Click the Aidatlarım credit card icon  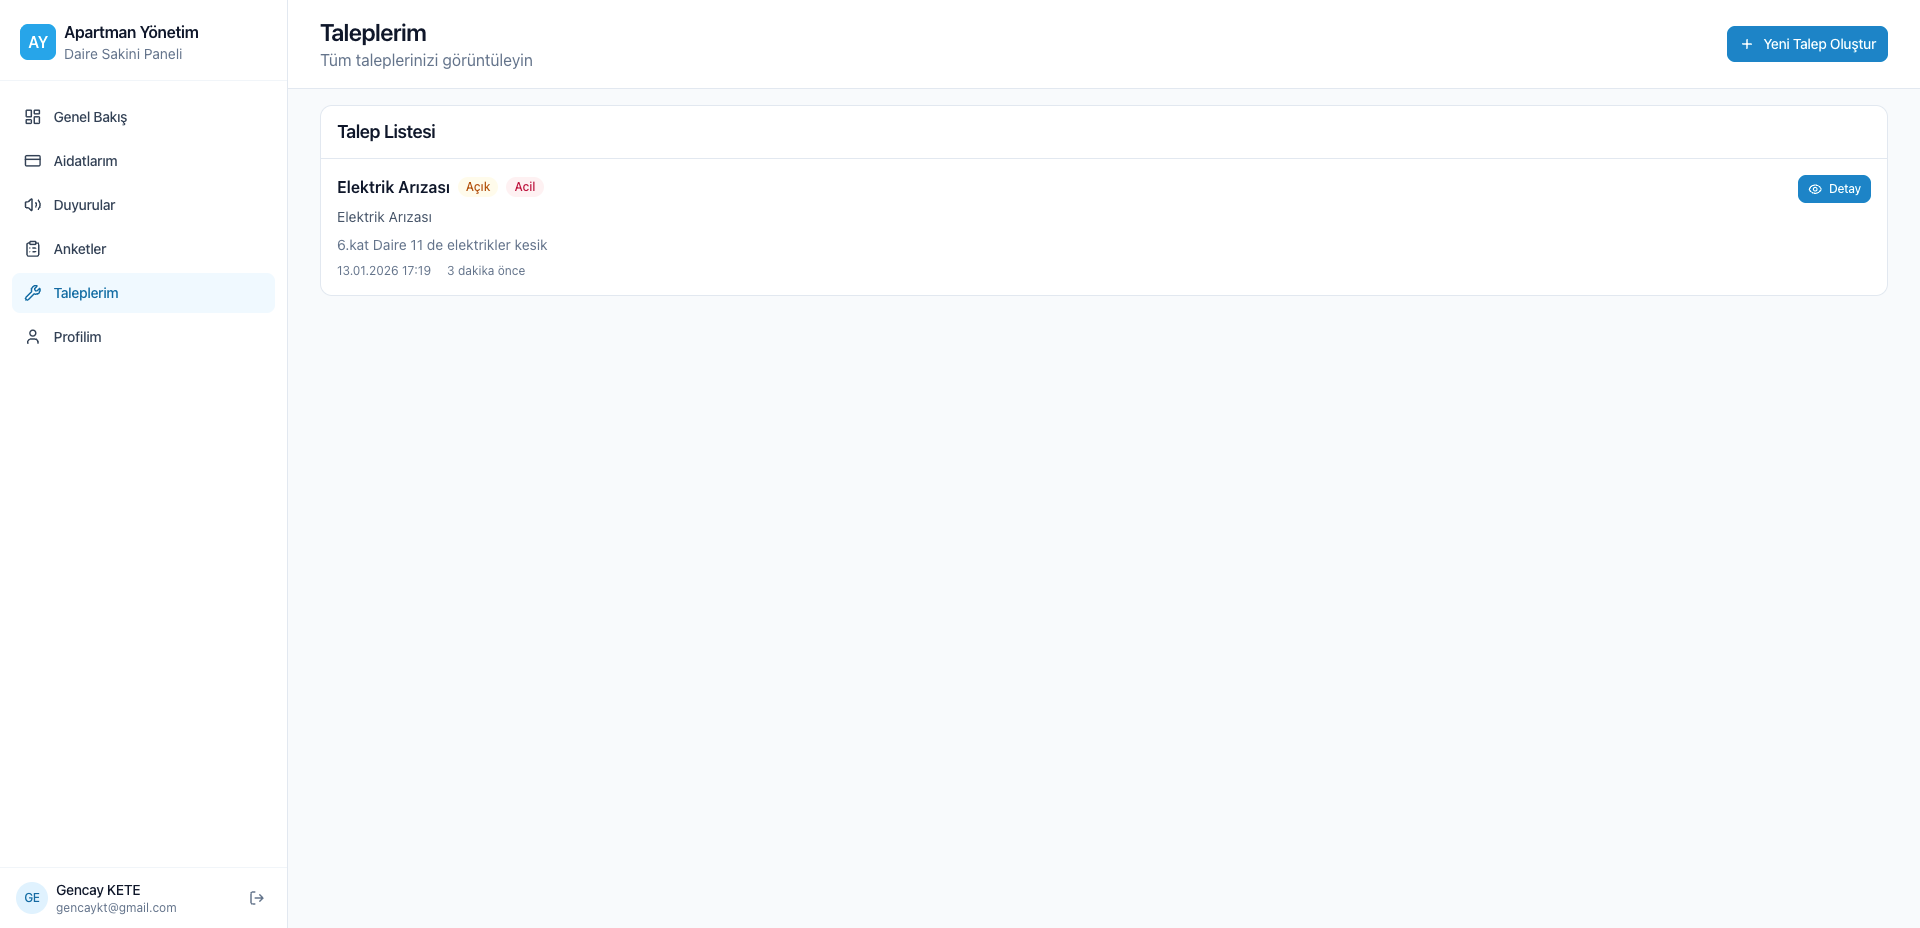click(33, 161)
